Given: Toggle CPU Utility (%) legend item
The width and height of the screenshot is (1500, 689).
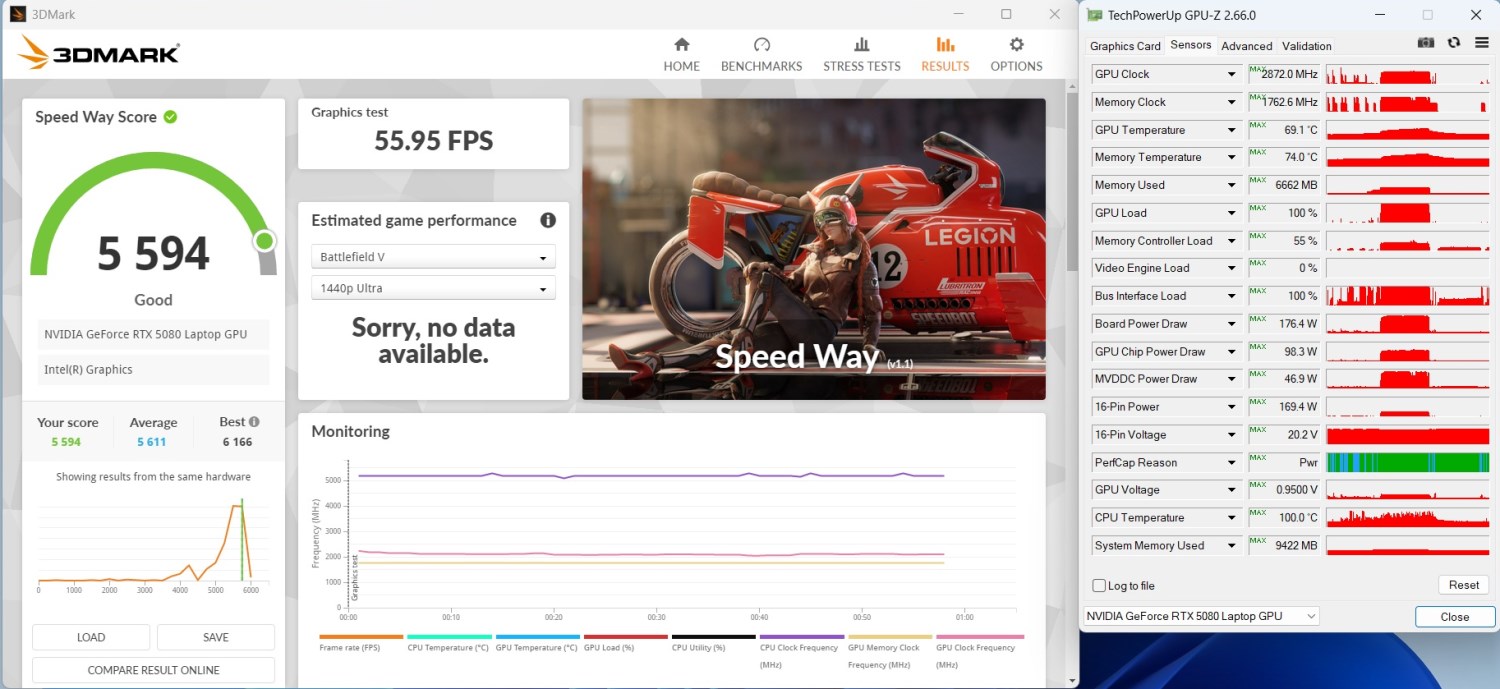Looking at the screenshot, I should [713, 644].
